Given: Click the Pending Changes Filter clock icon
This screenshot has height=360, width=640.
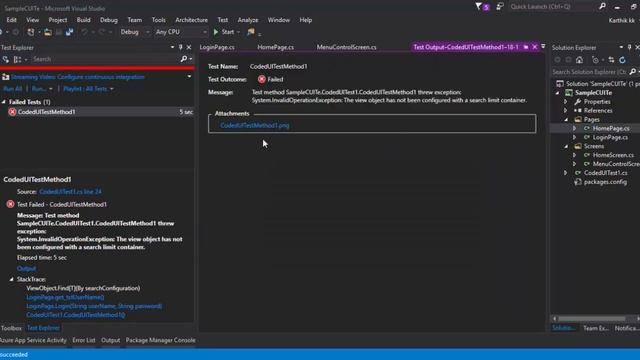Looking at the screenshot, I should click(596, 60).
